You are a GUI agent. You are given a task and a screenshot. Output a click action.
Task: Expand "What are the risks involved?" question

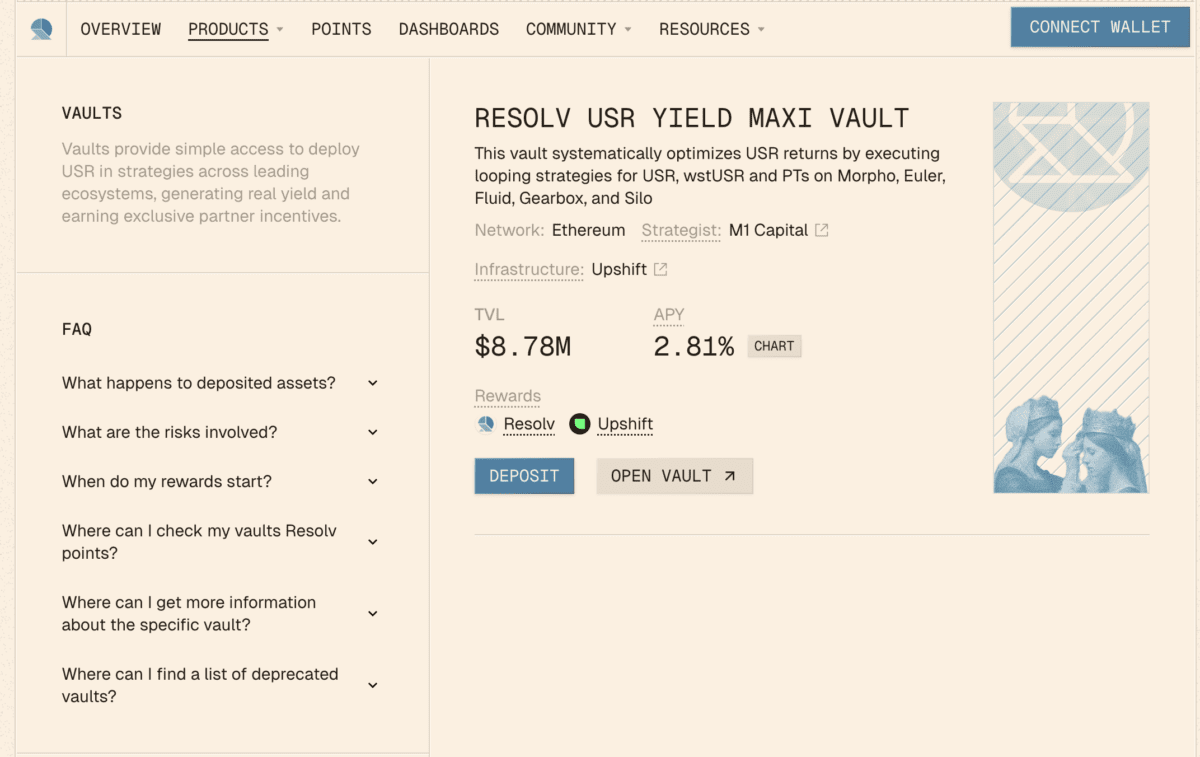click(373, 432)
